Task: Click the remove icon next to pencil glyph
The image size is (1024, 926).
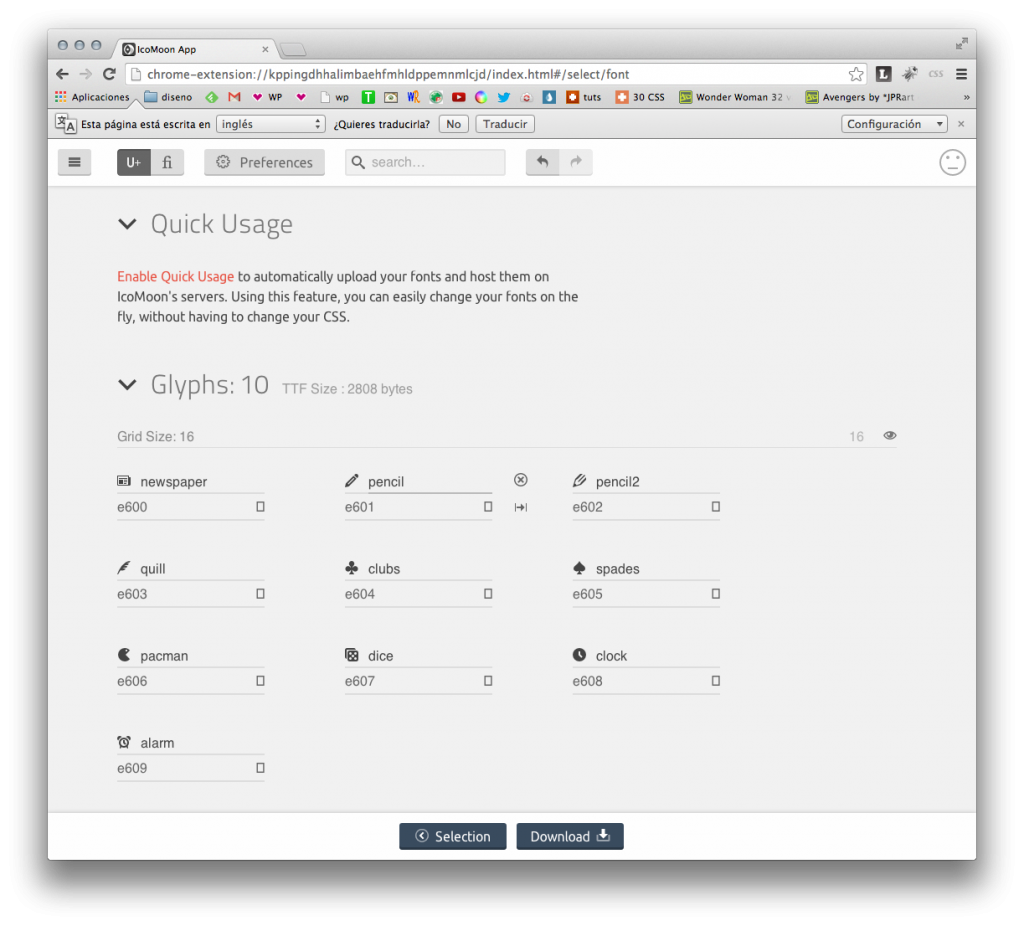Action: click(x=520, y=481)
